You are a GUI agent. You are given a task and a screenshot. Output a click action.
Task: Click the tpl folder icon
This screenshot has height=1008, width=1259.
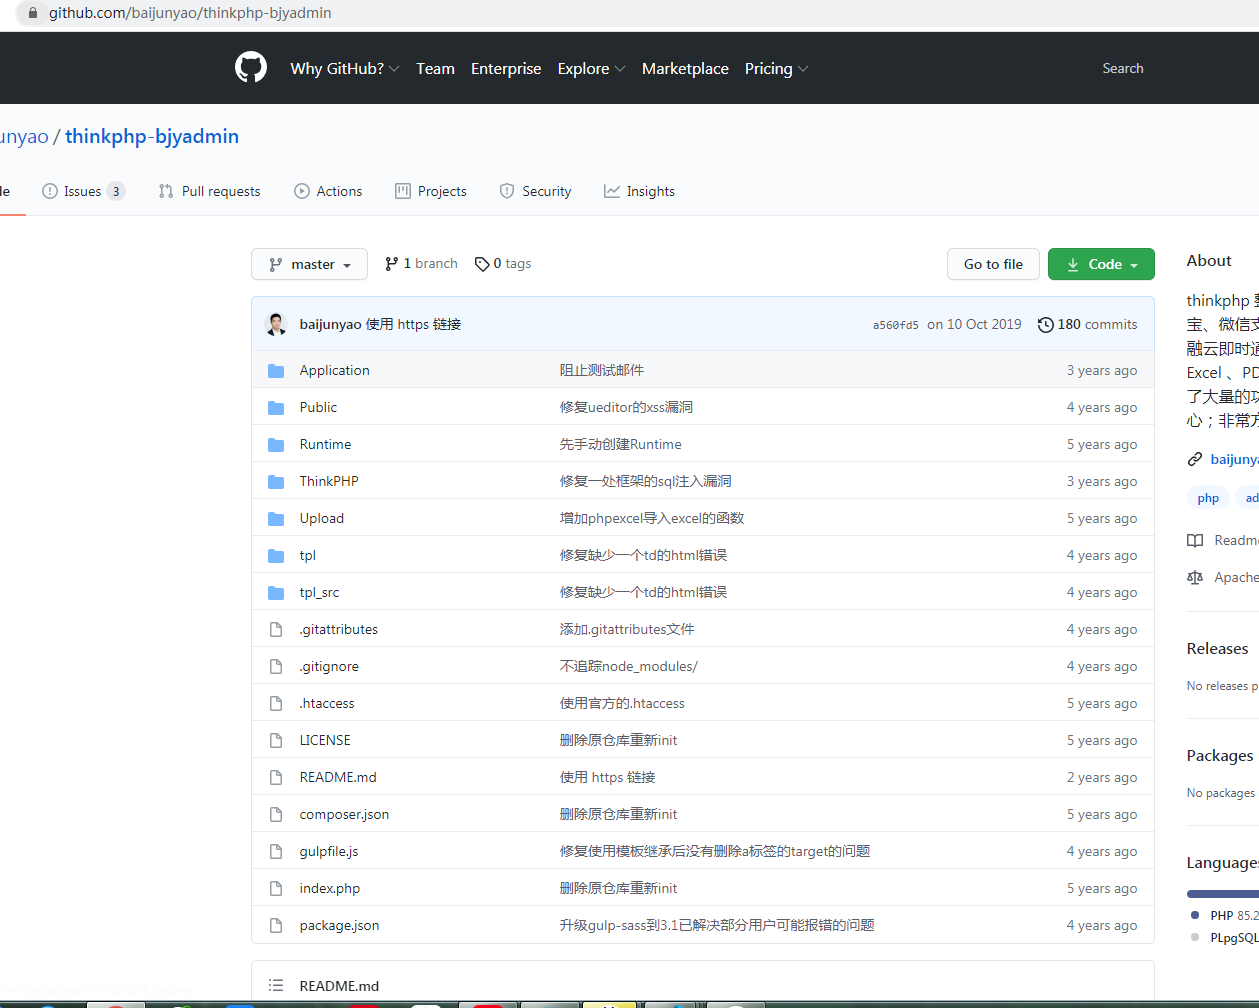click(276, 556)
